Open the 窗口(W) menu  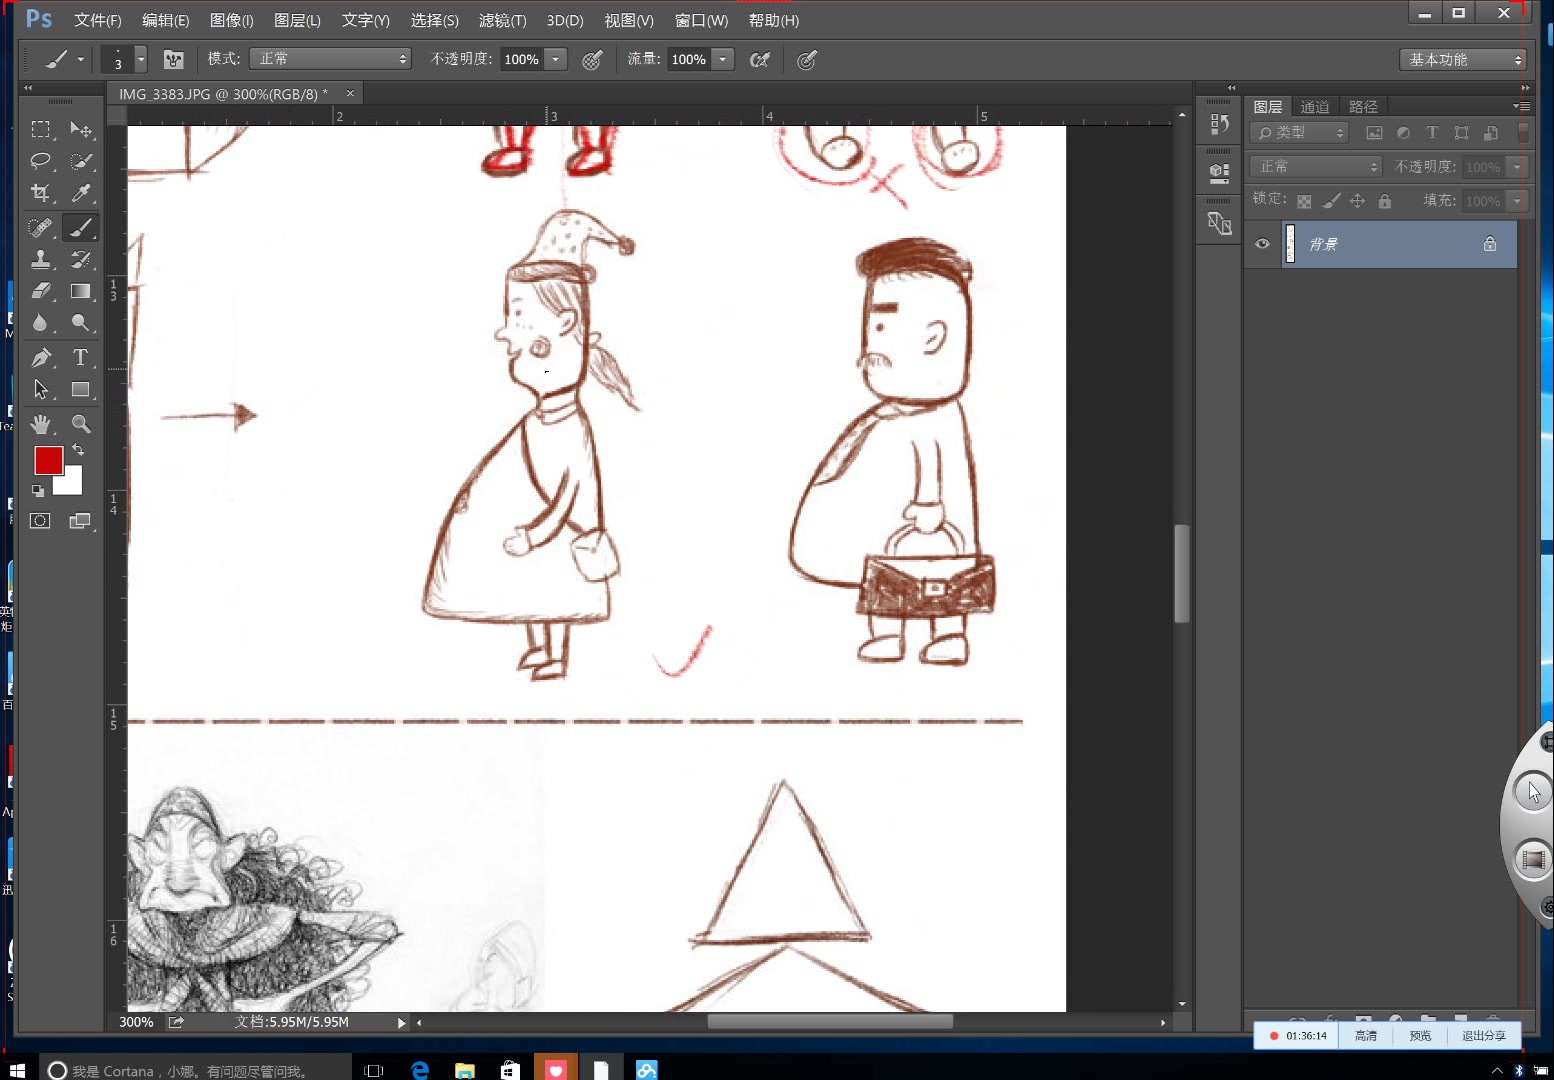702,20
